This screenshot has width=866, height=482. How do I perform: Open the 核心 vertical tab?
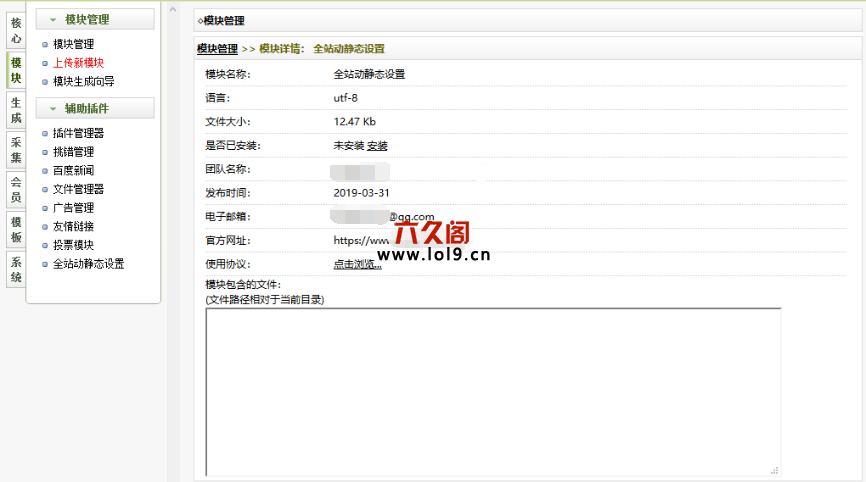15,30
